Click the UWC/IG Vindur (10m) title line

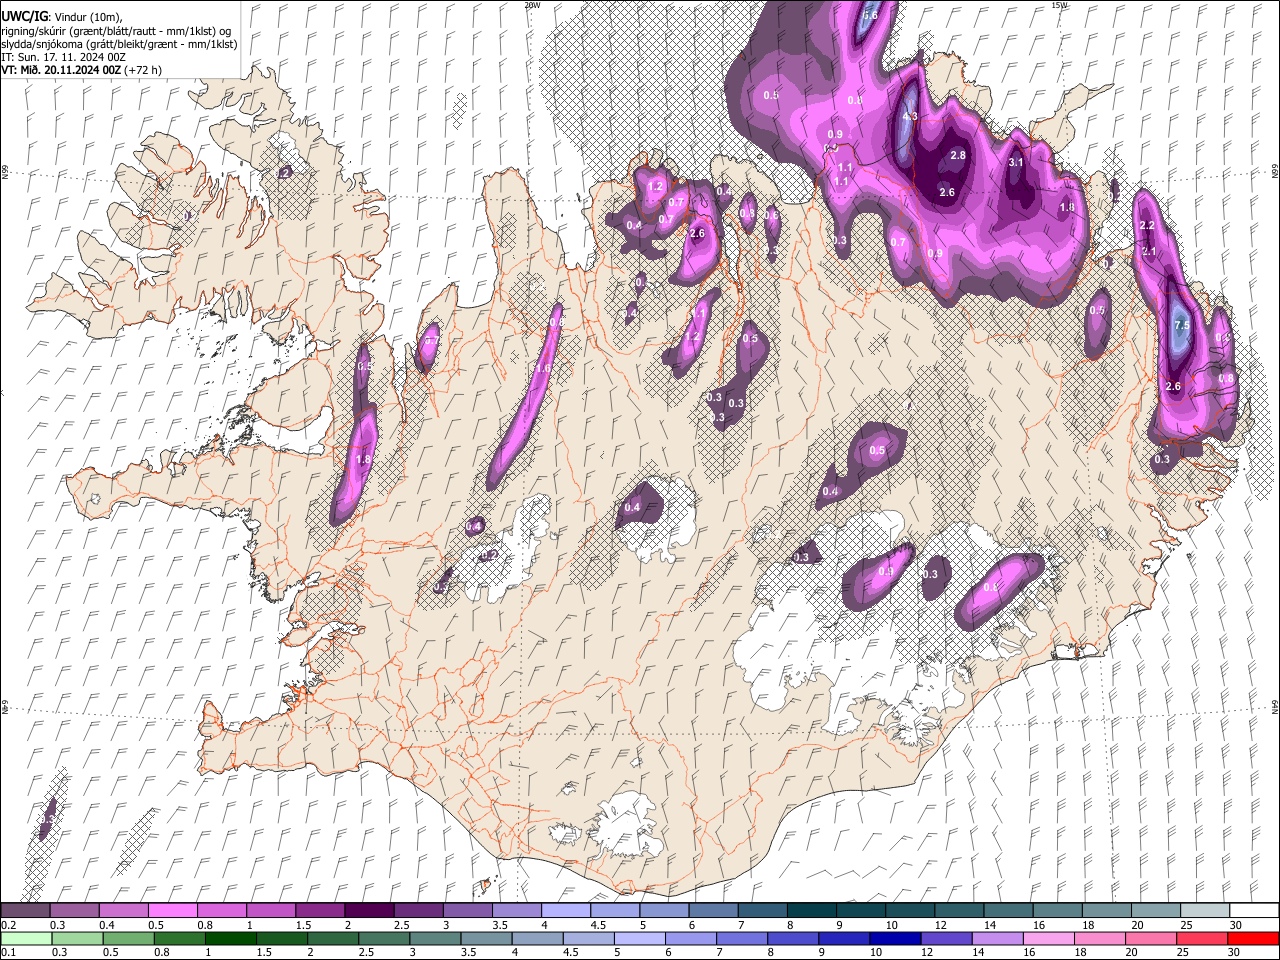point(62,16)
